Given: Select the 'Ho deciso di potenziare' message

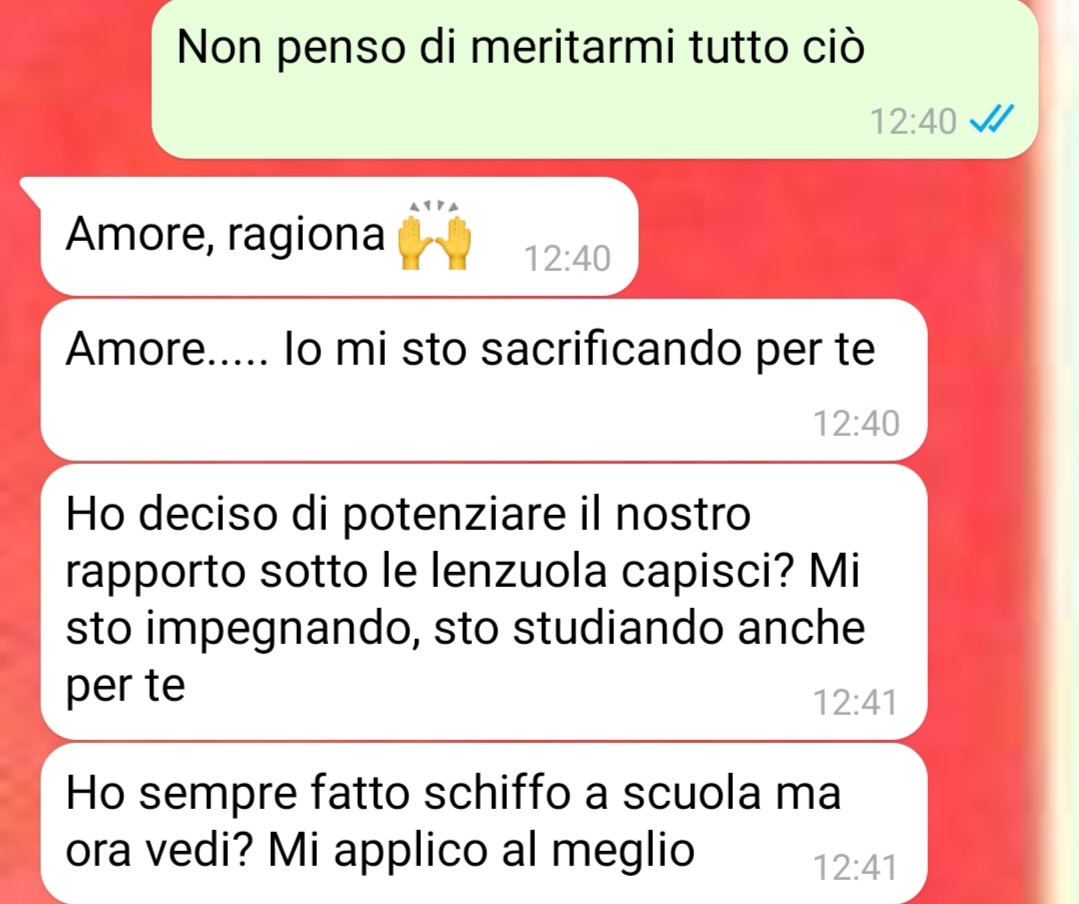Looking at the screenshot, I should tap(483, 601).
